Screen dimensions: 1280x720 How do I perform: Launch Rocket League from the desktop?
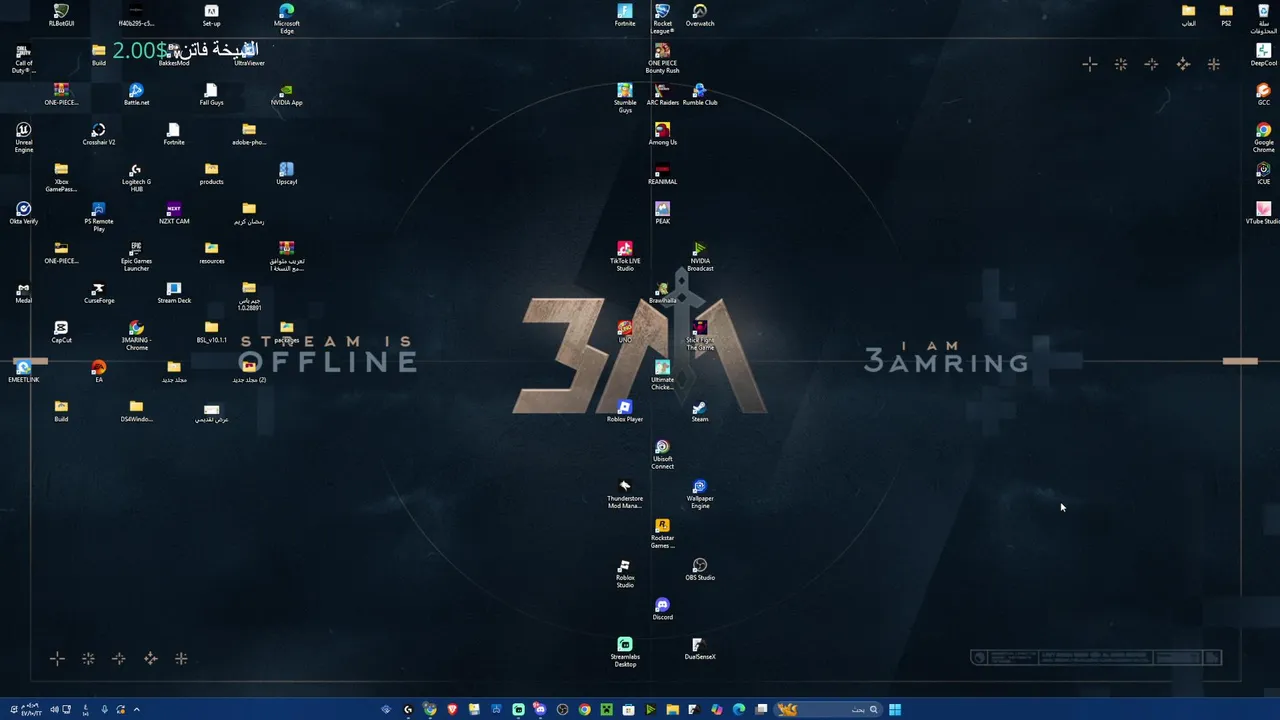pyautogui.click(x=662, y=19)
